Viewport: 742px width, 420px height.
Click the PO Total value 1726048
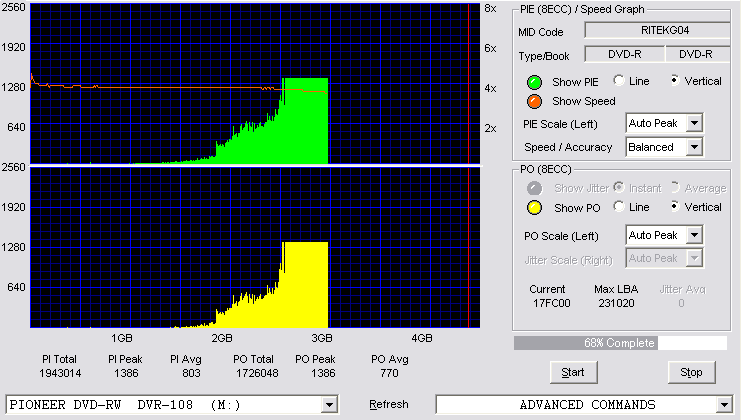point(257,373)
